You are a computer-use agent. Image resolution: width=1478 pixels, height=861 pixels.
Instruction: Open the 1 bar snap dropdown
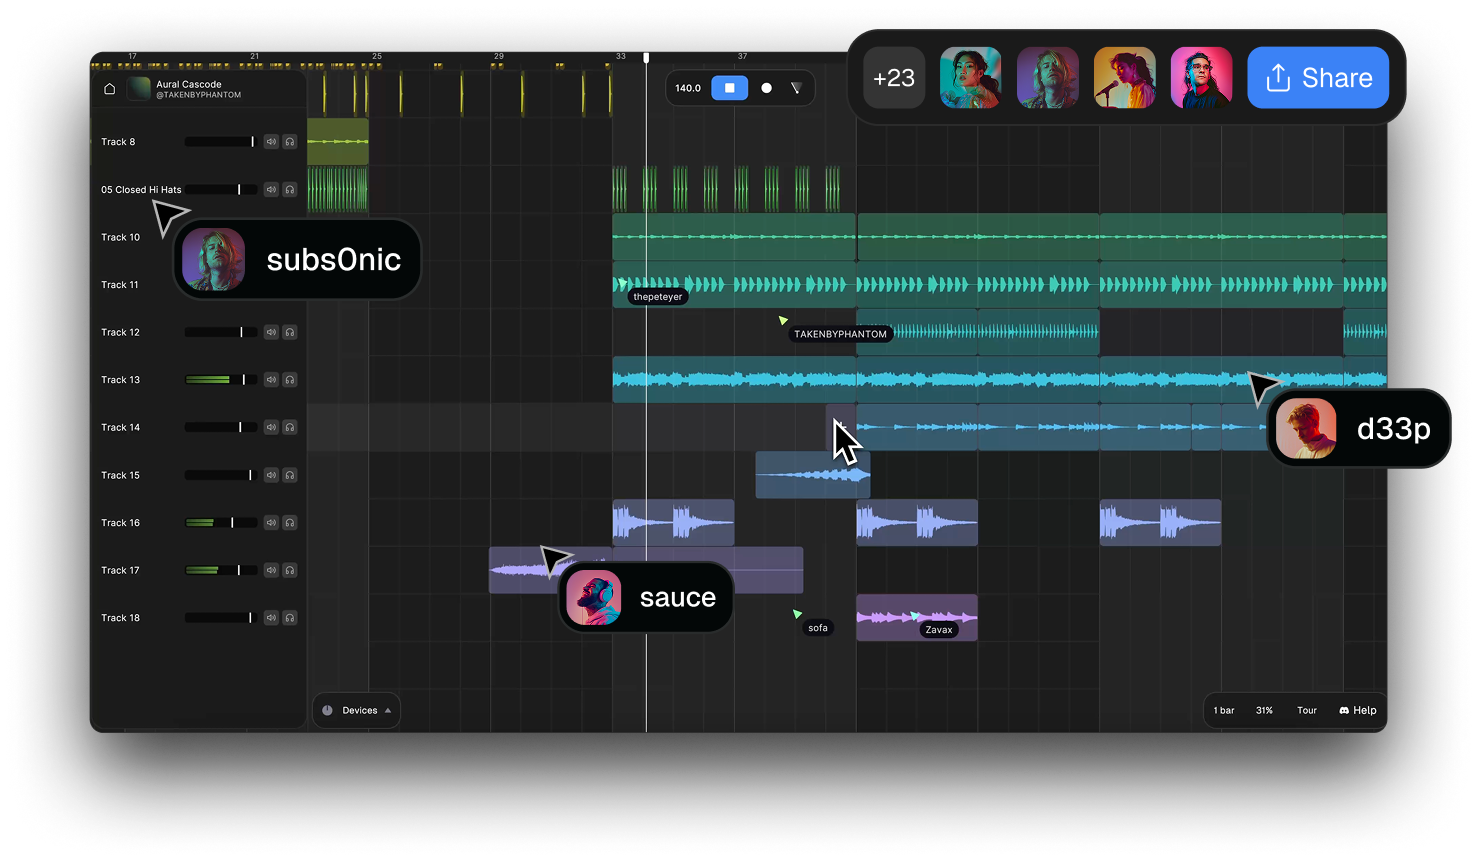tap(1224, 710)
